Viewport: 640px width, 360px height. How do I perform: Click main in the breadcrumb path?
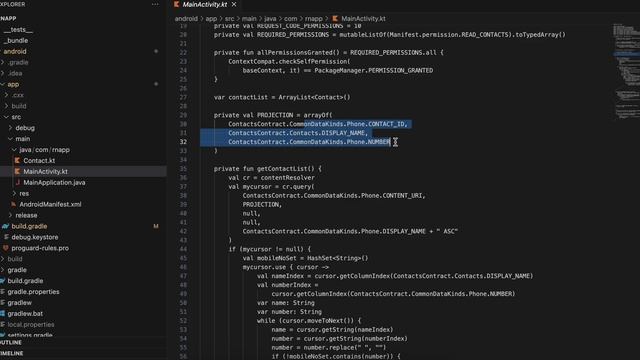point(249,19)
